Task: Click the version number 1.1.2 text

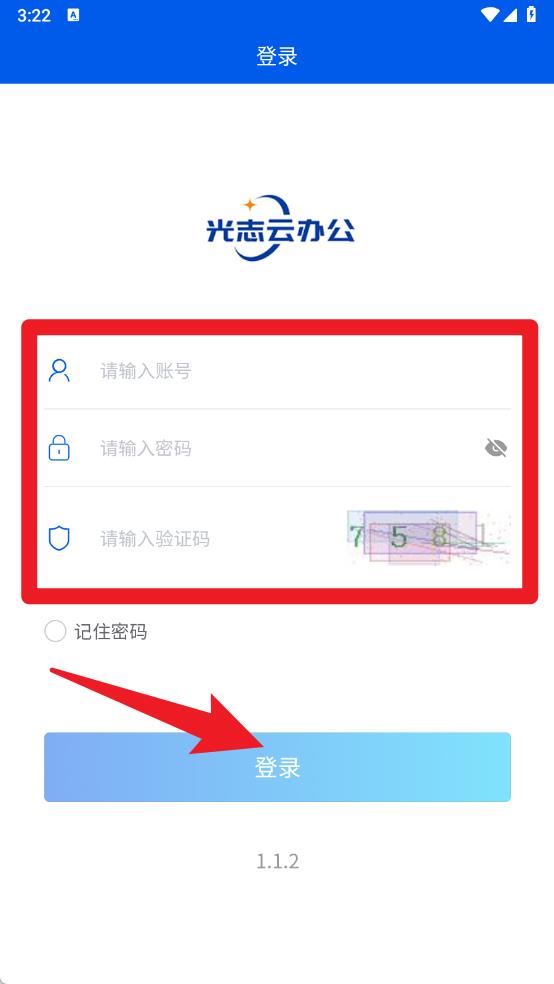Action: coord(277,861)
